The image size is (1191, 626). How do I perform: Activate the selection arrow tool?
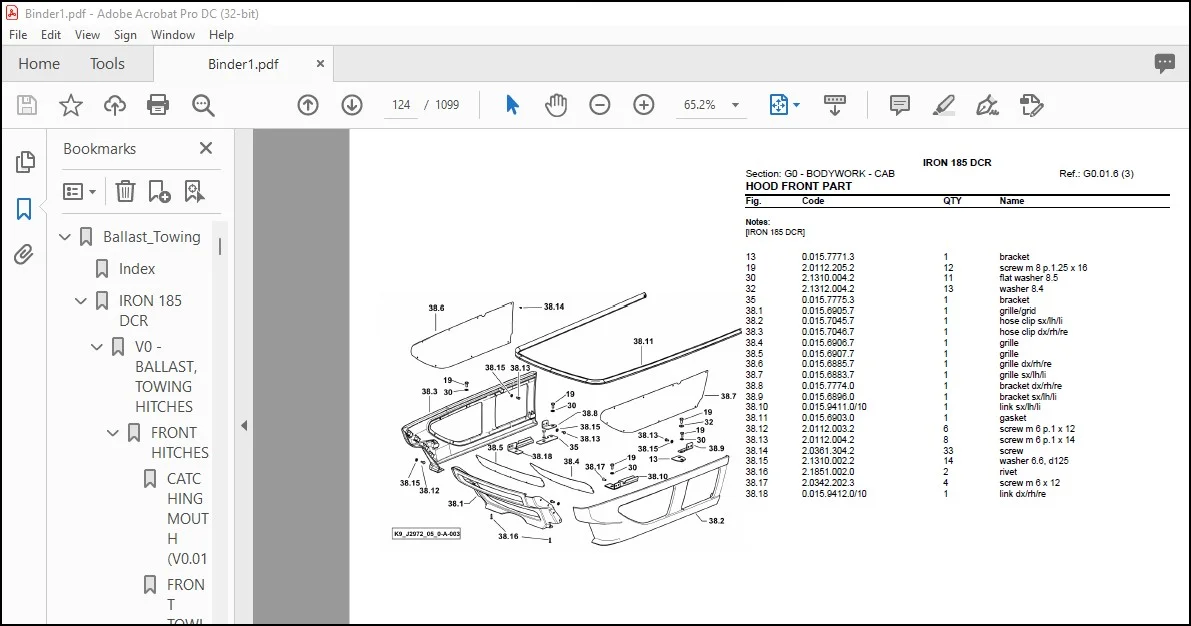click(x=512, y=105)
